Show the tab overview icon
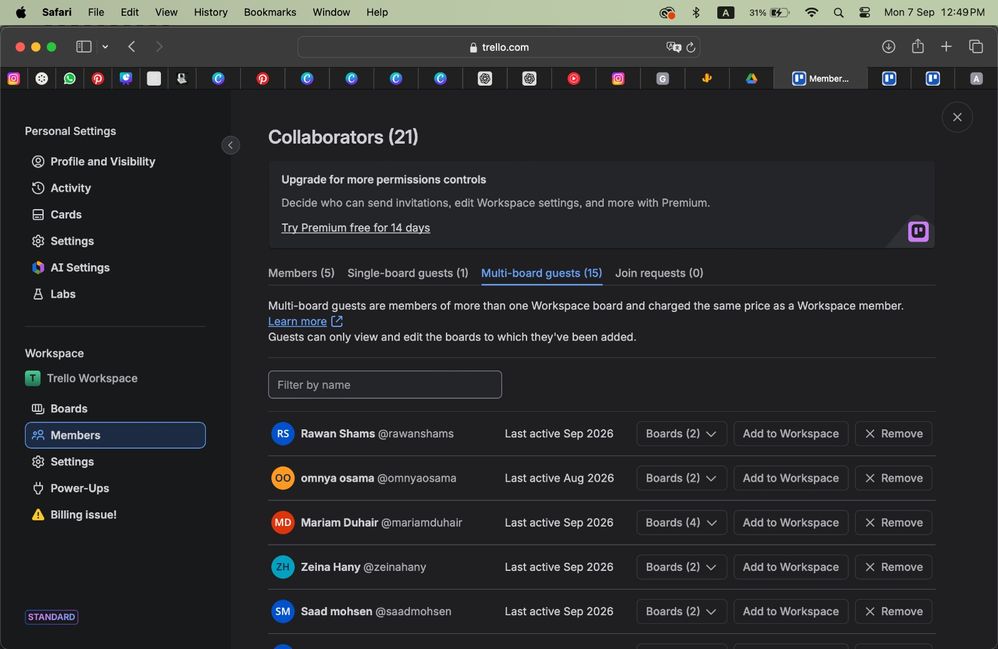 click(x=976, y=46)
